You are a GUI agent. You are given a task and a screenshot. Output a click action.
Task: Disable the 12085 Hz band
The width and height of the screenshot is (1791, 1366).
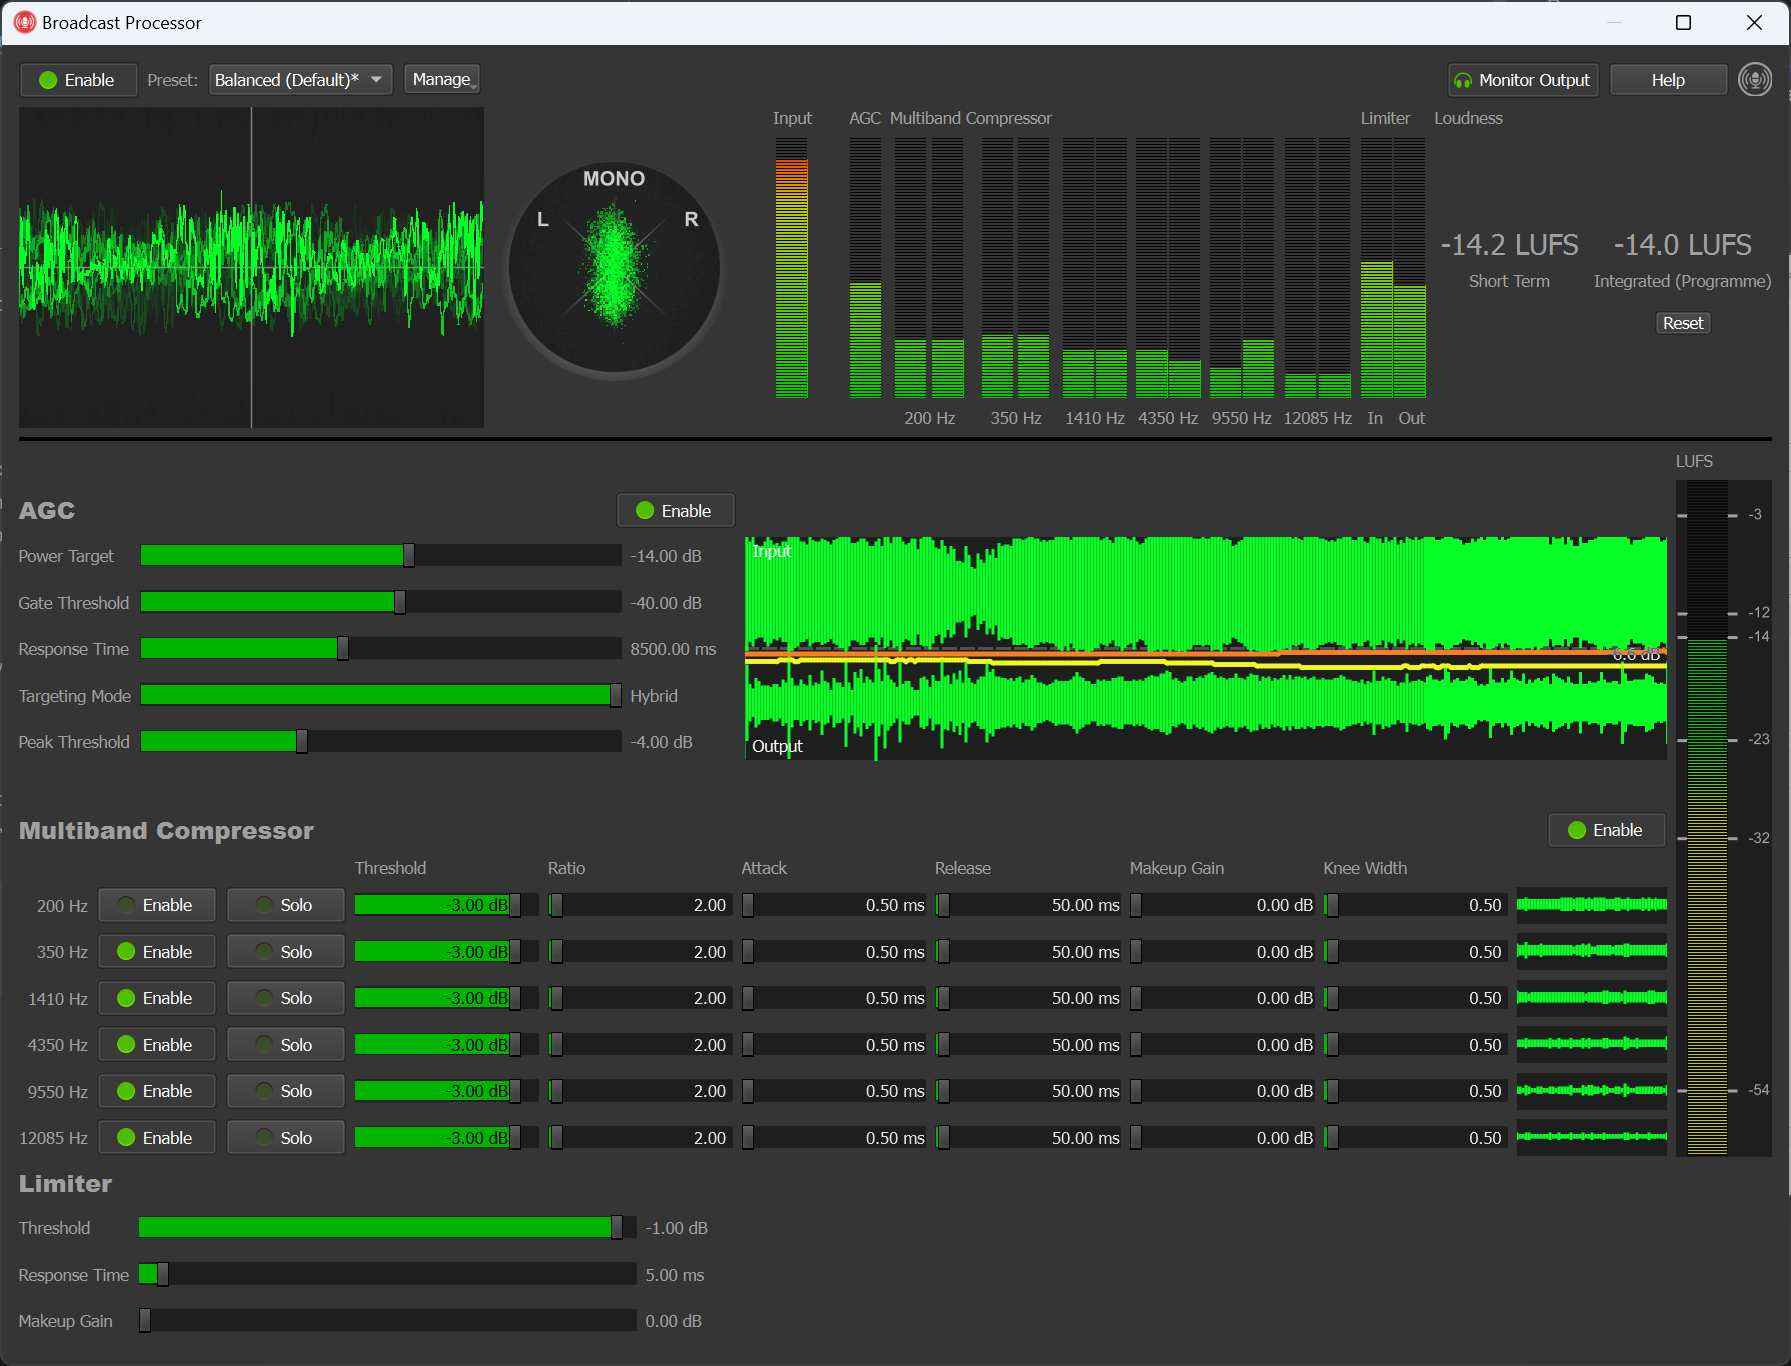[x=156, y=1138]
